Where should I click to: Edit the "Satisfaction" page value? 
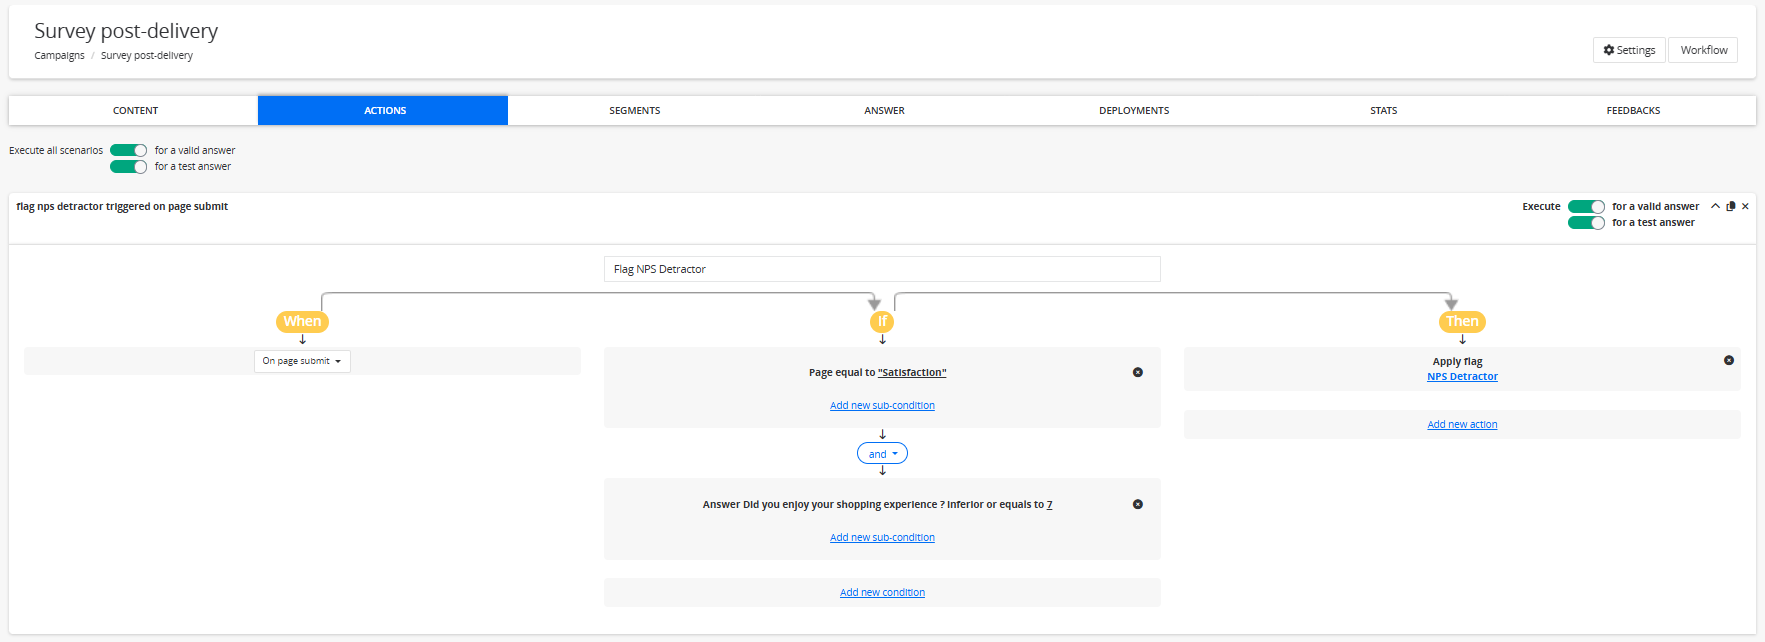click(912, 372)
